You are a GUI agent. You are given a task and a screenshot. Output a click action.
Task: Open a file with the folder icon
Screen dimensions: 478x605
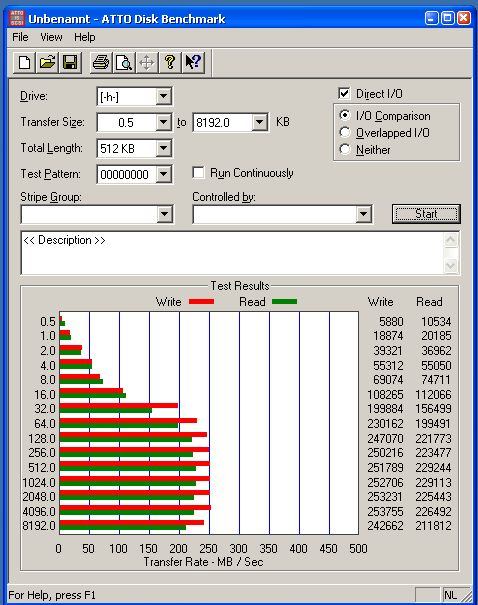coord(47,62)
